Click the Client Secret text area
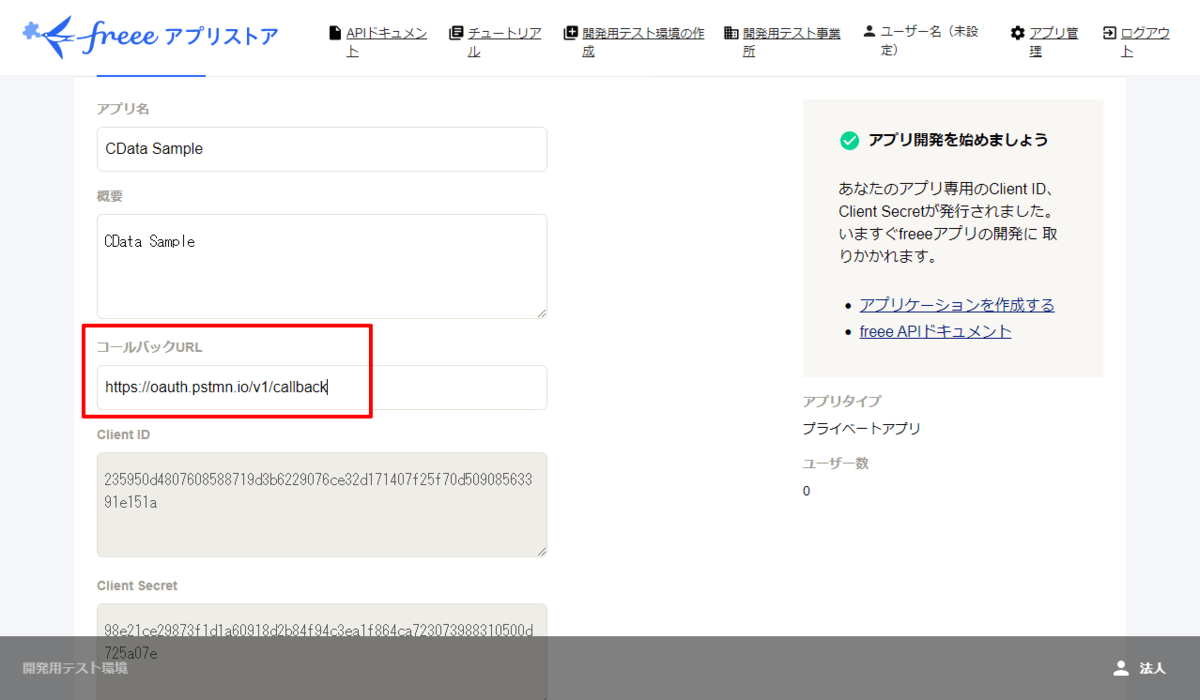This screenshot has width=1200, height=700. click(322, 651)
